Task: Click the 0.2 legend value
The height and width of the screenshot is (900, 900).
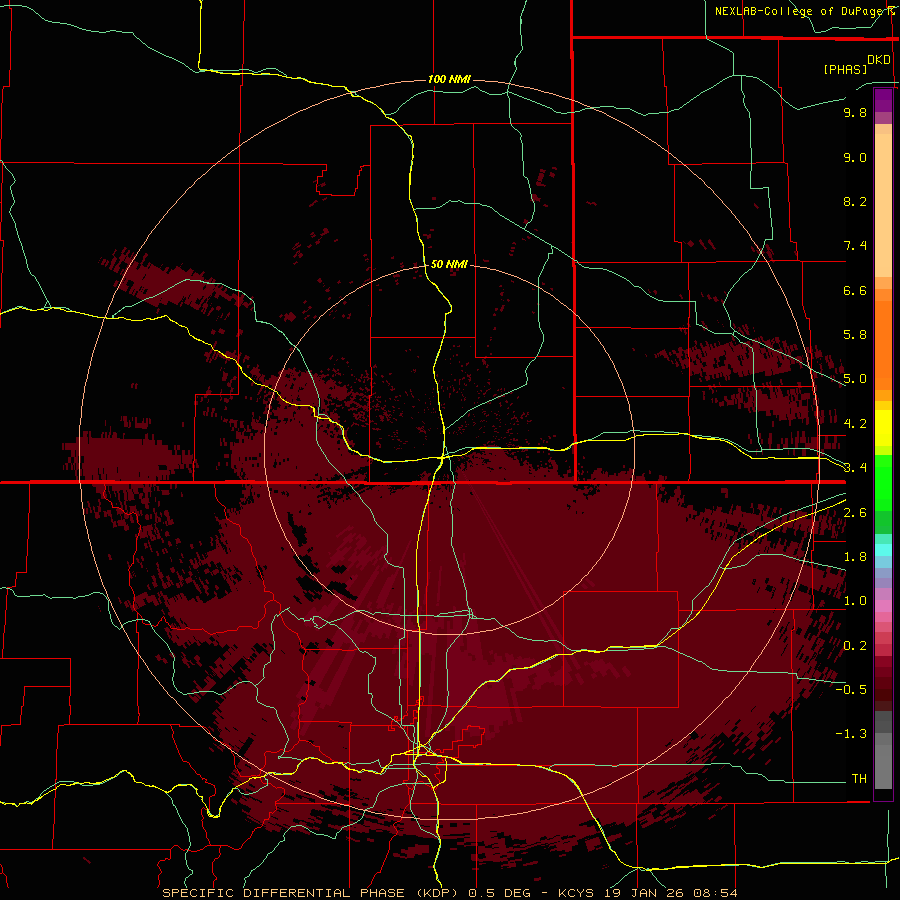Action: pos(855,646)
